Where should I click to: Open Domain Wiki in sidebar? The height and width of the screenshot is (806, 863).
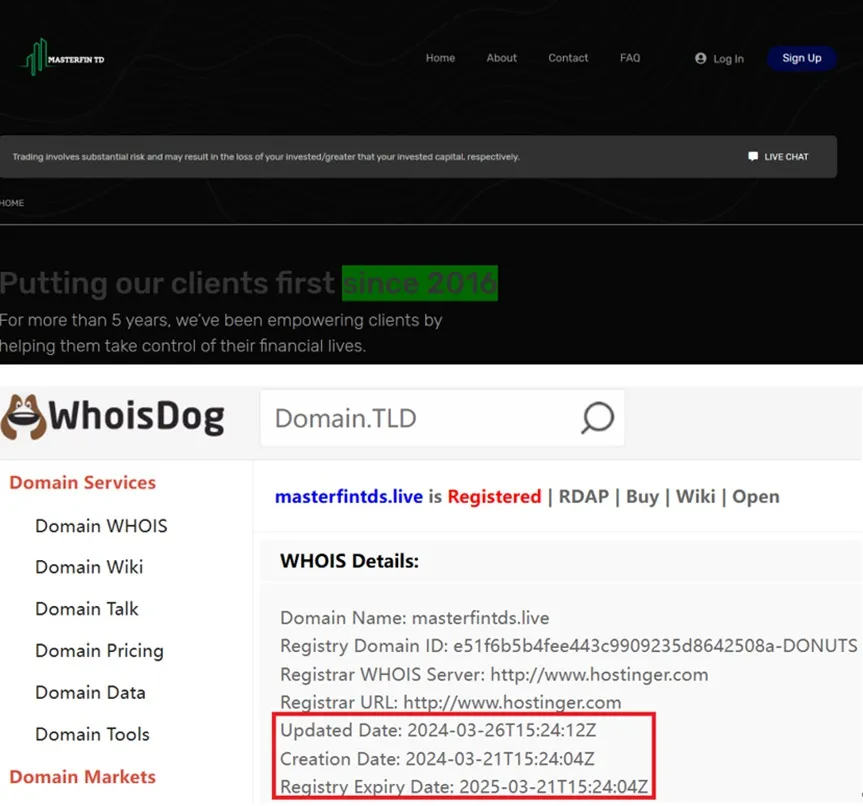pos(89,567)
